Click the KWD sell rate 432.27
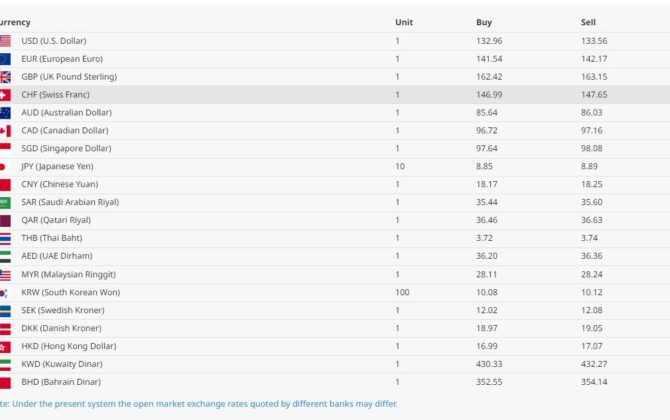 594,365
